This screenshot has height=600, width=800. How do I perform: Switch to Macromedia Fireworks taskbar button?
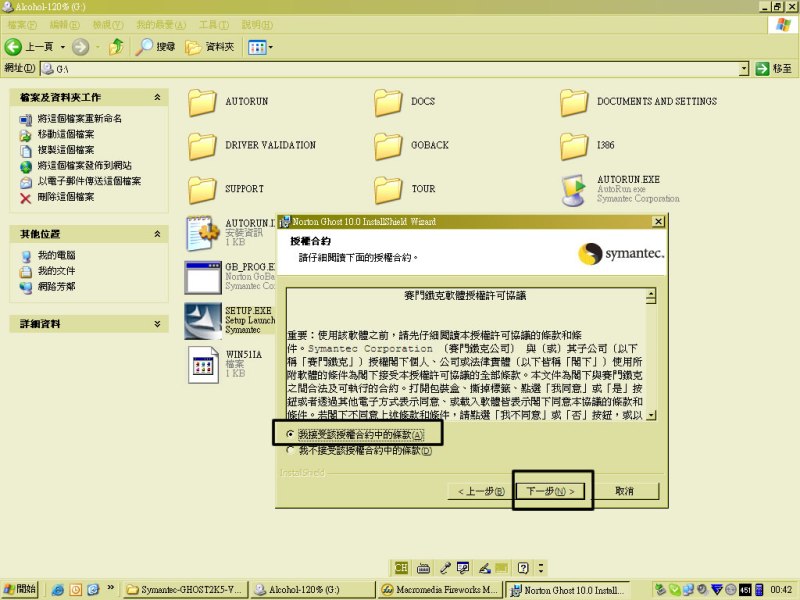(440, 590)
